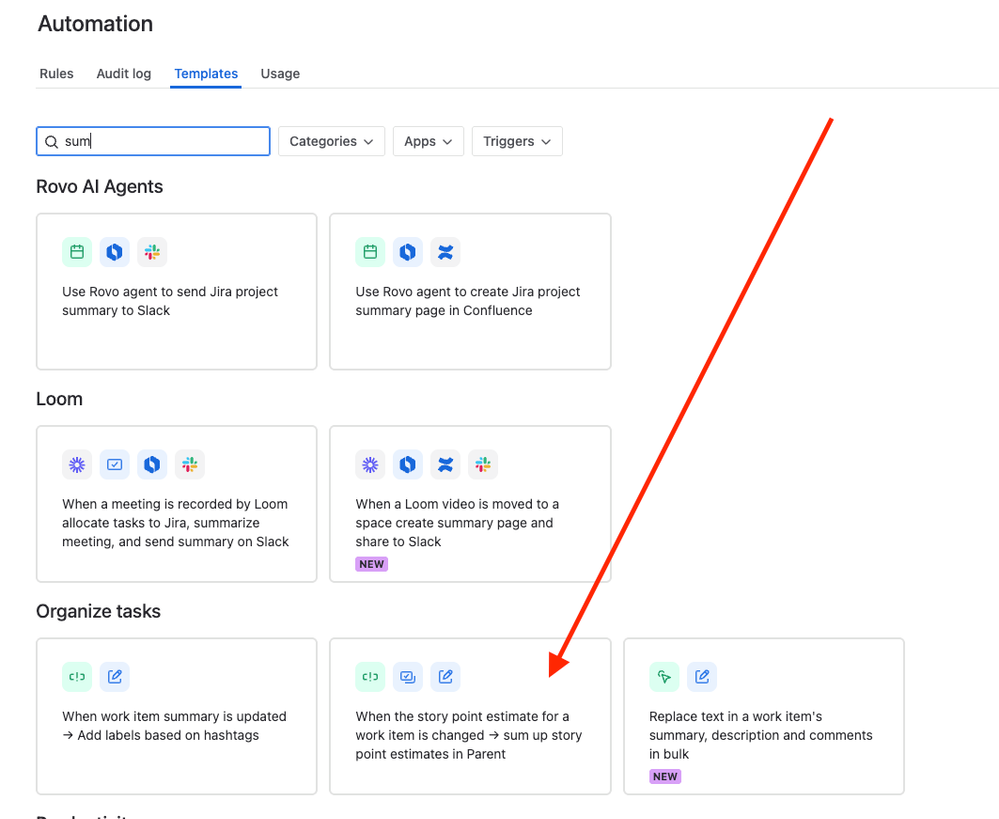The height and width of the screenshot is (819, 999).
Task: Open the Usage tab
Action: 280,73
